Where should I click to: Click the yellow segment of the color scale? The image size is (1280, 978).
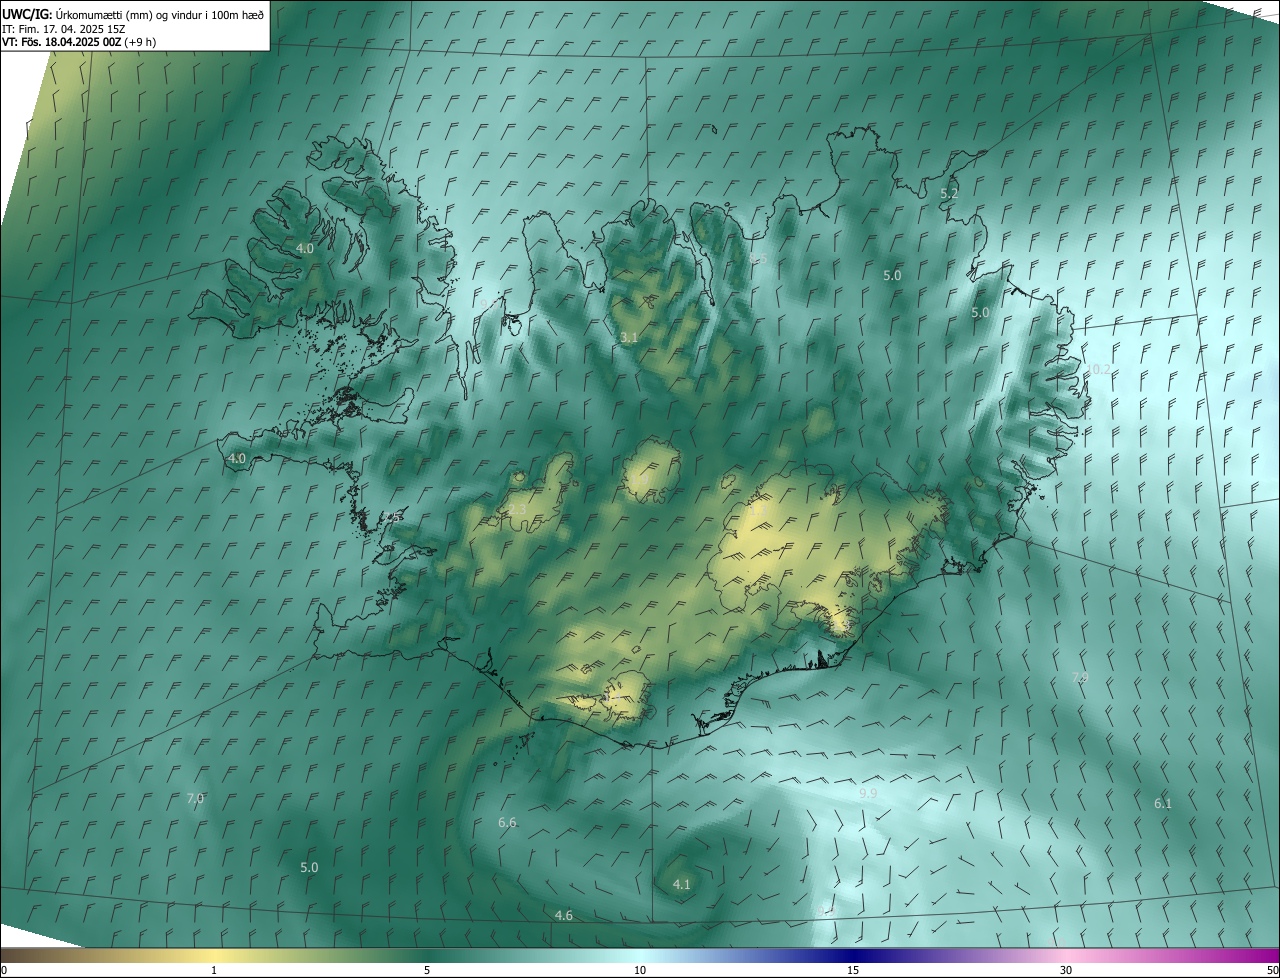coord(215,955)
